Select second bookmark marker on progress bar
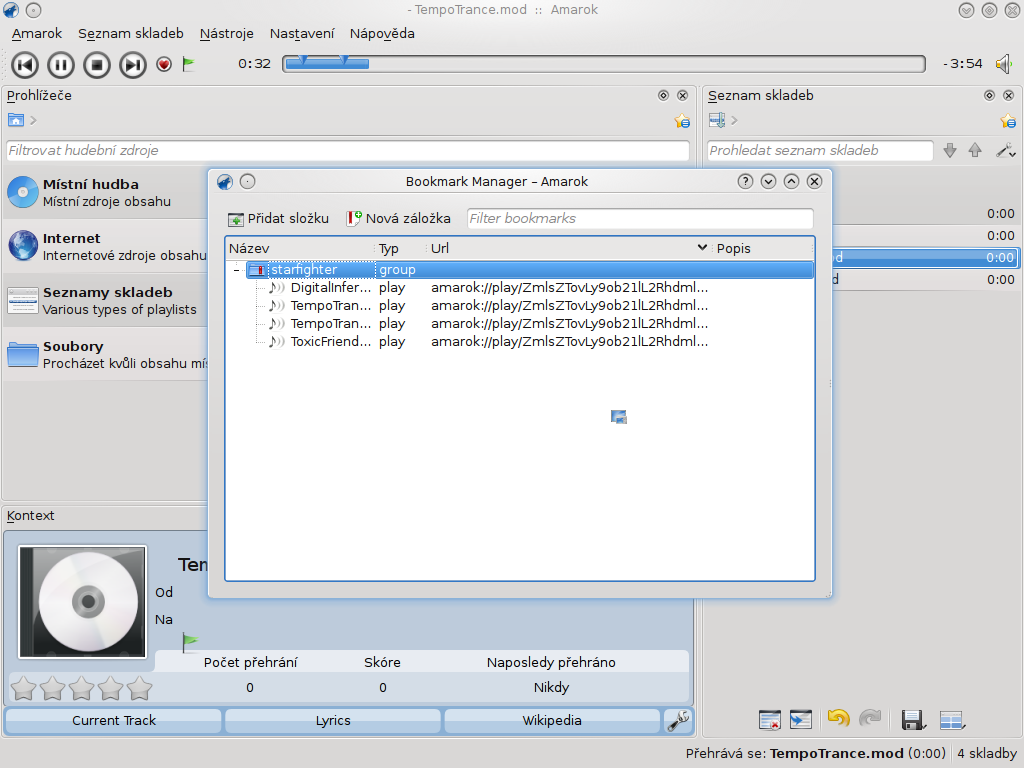This screenshot has width=1024, height=768. coord(344,61)
